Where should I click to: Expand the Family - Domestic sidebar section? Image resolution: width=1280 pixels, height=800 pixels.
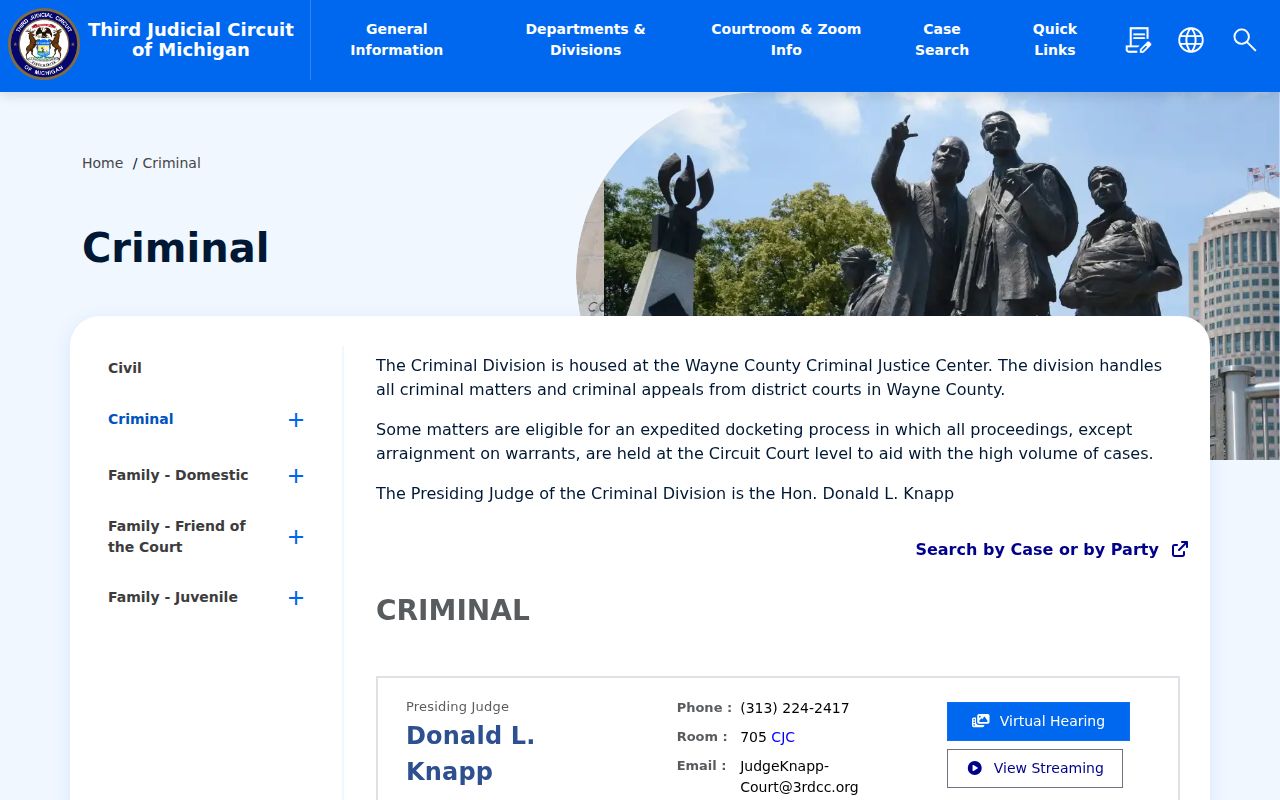296,476
